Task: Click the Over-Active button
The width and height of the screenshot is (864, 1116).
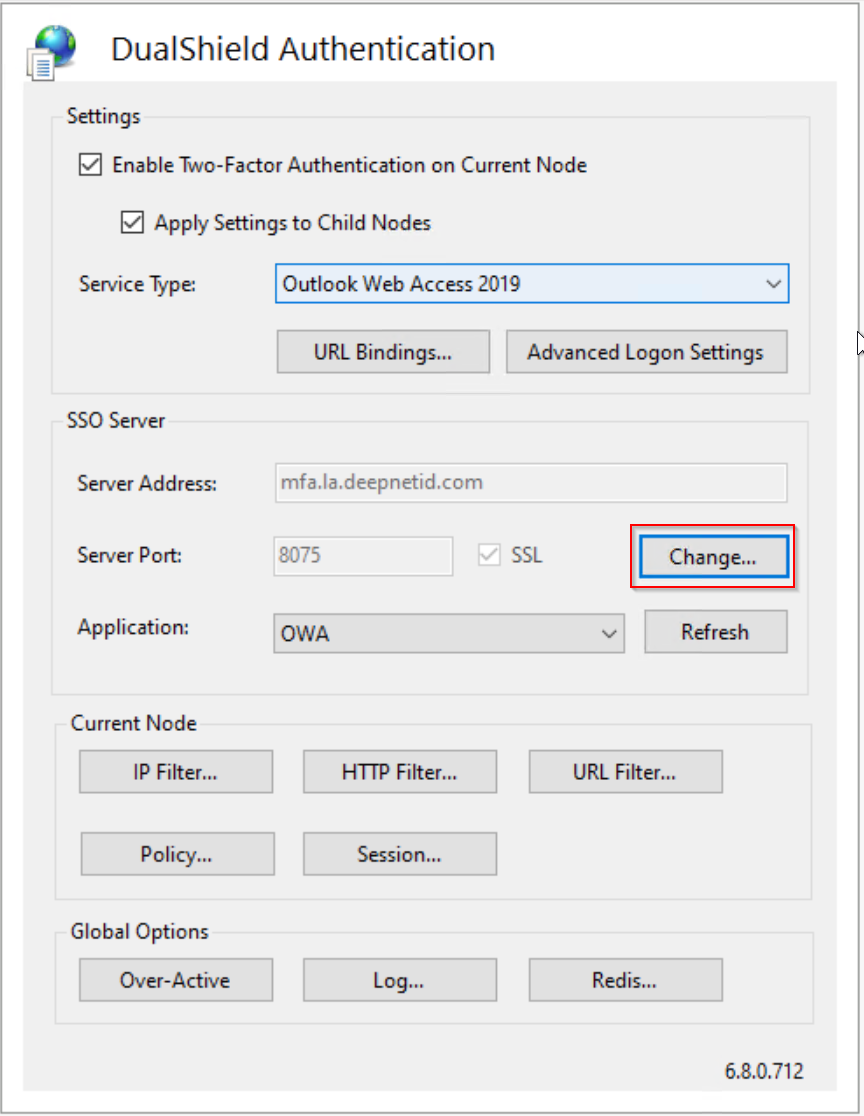Action: coord(175,980)
